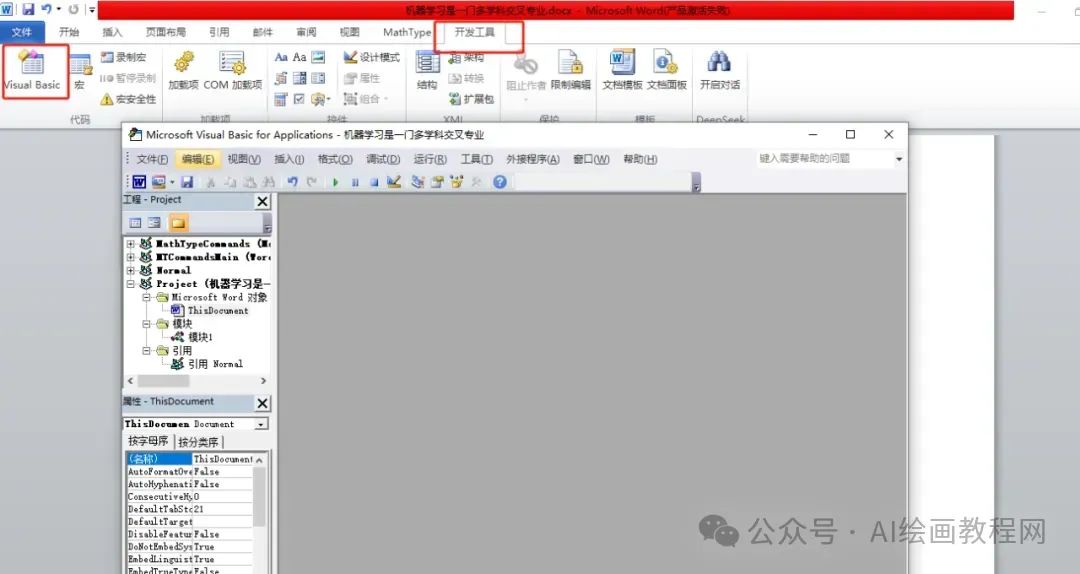This screenshot has height=574, width=1080.
Task: Insert the check box content control
Action: (x=299, y=99)
